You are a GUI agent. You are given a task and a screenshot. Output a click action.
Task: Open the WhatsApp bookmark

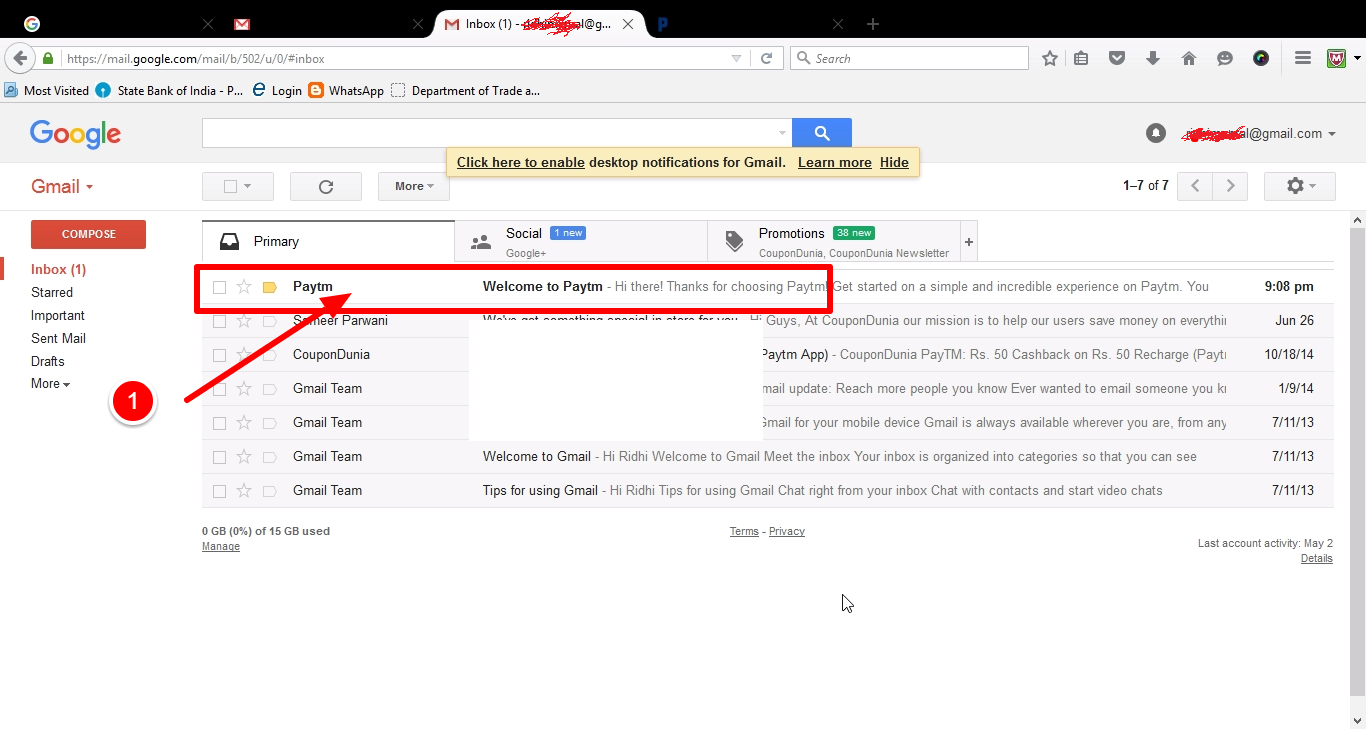(x=346, y=90)
